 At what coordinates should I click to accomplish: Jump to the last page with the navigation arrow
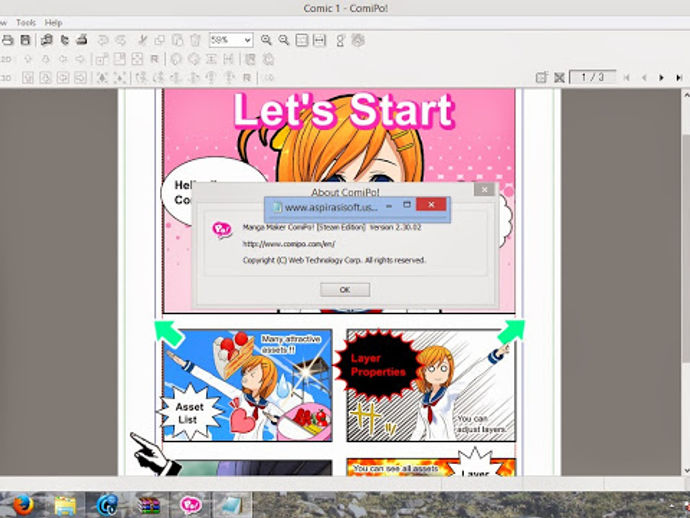coord(679,78)
